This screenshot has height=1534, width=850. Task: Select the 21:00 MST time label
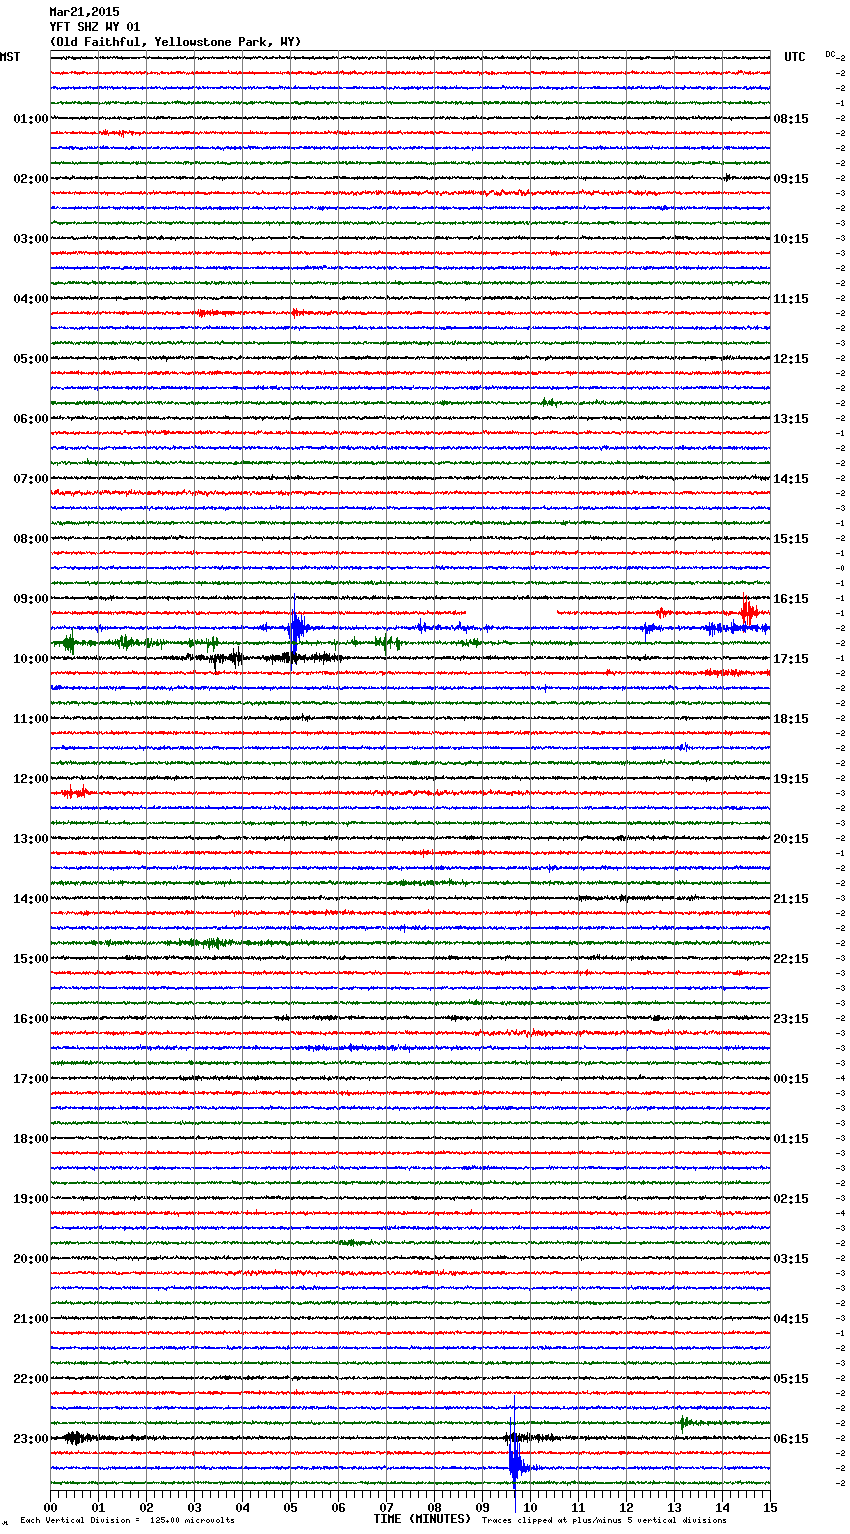[31, 1319]
